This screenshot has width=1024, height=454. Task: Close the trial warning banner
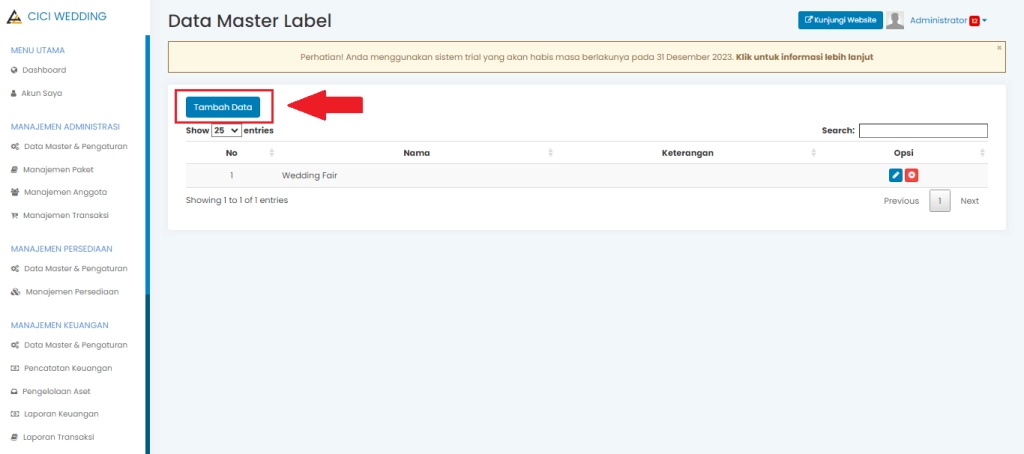click(999, 48)
